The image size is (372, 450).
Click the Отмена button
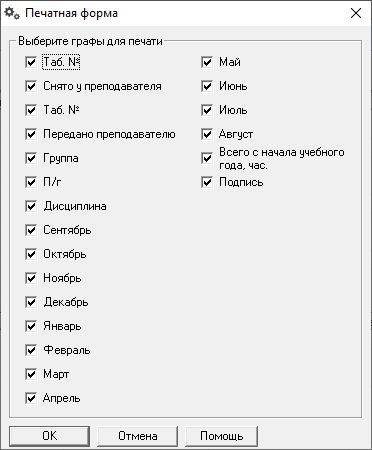[x=137, y=436]
